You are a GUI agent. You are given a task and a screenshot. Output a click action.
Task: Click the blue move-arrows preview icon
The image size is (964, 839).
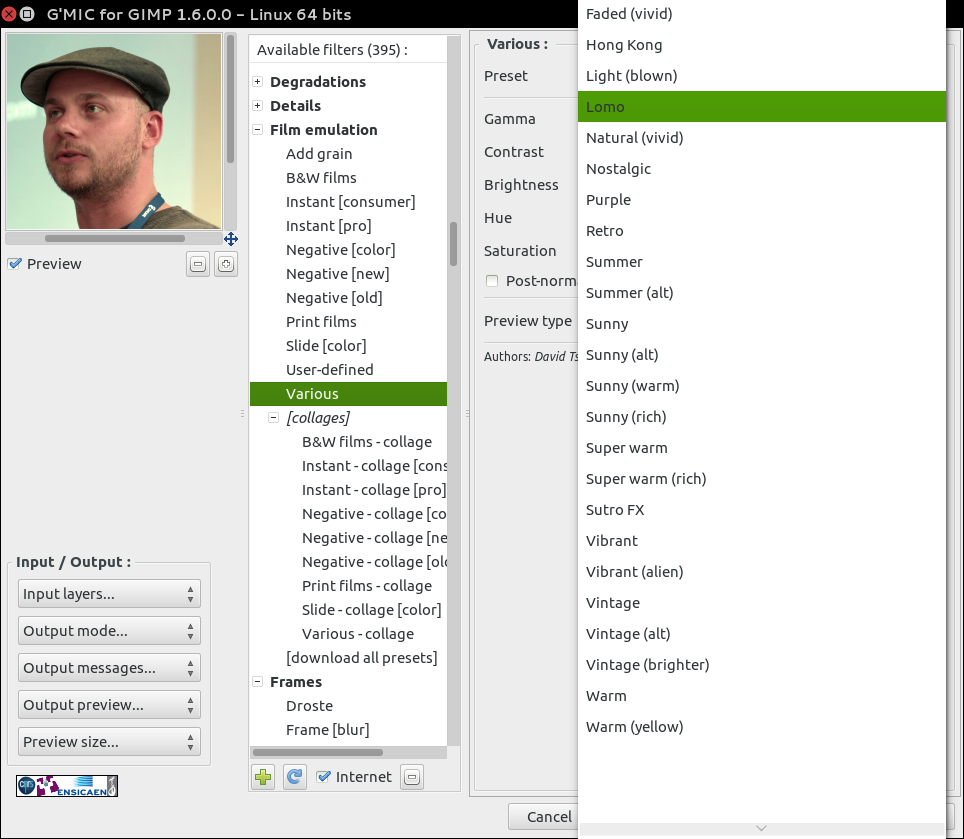[231, 239]
